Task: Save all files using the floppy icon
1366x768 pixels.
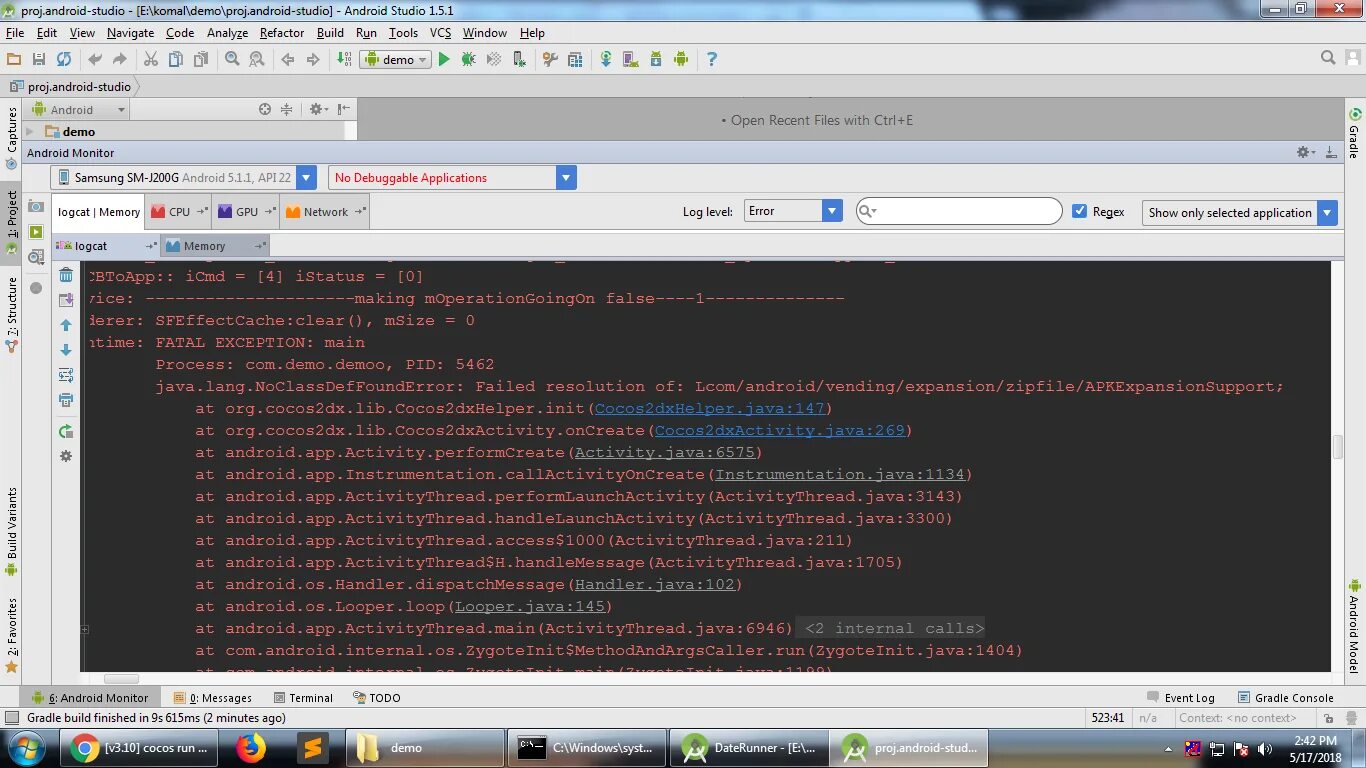Action: click(x=39, y=60)
